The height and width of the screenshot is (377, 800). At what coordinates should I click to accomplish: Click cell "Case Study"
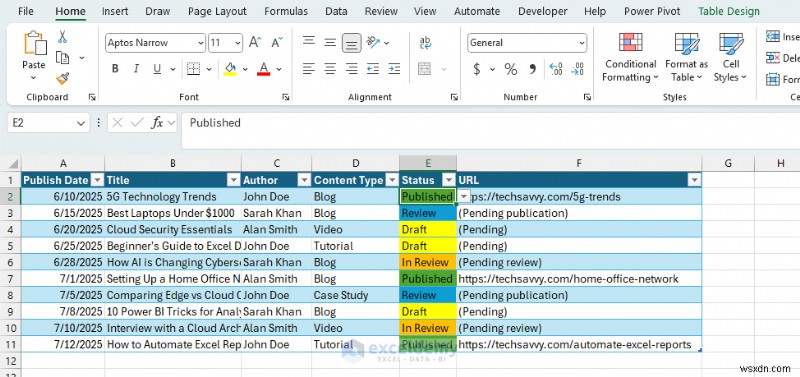tap(356, 295)
